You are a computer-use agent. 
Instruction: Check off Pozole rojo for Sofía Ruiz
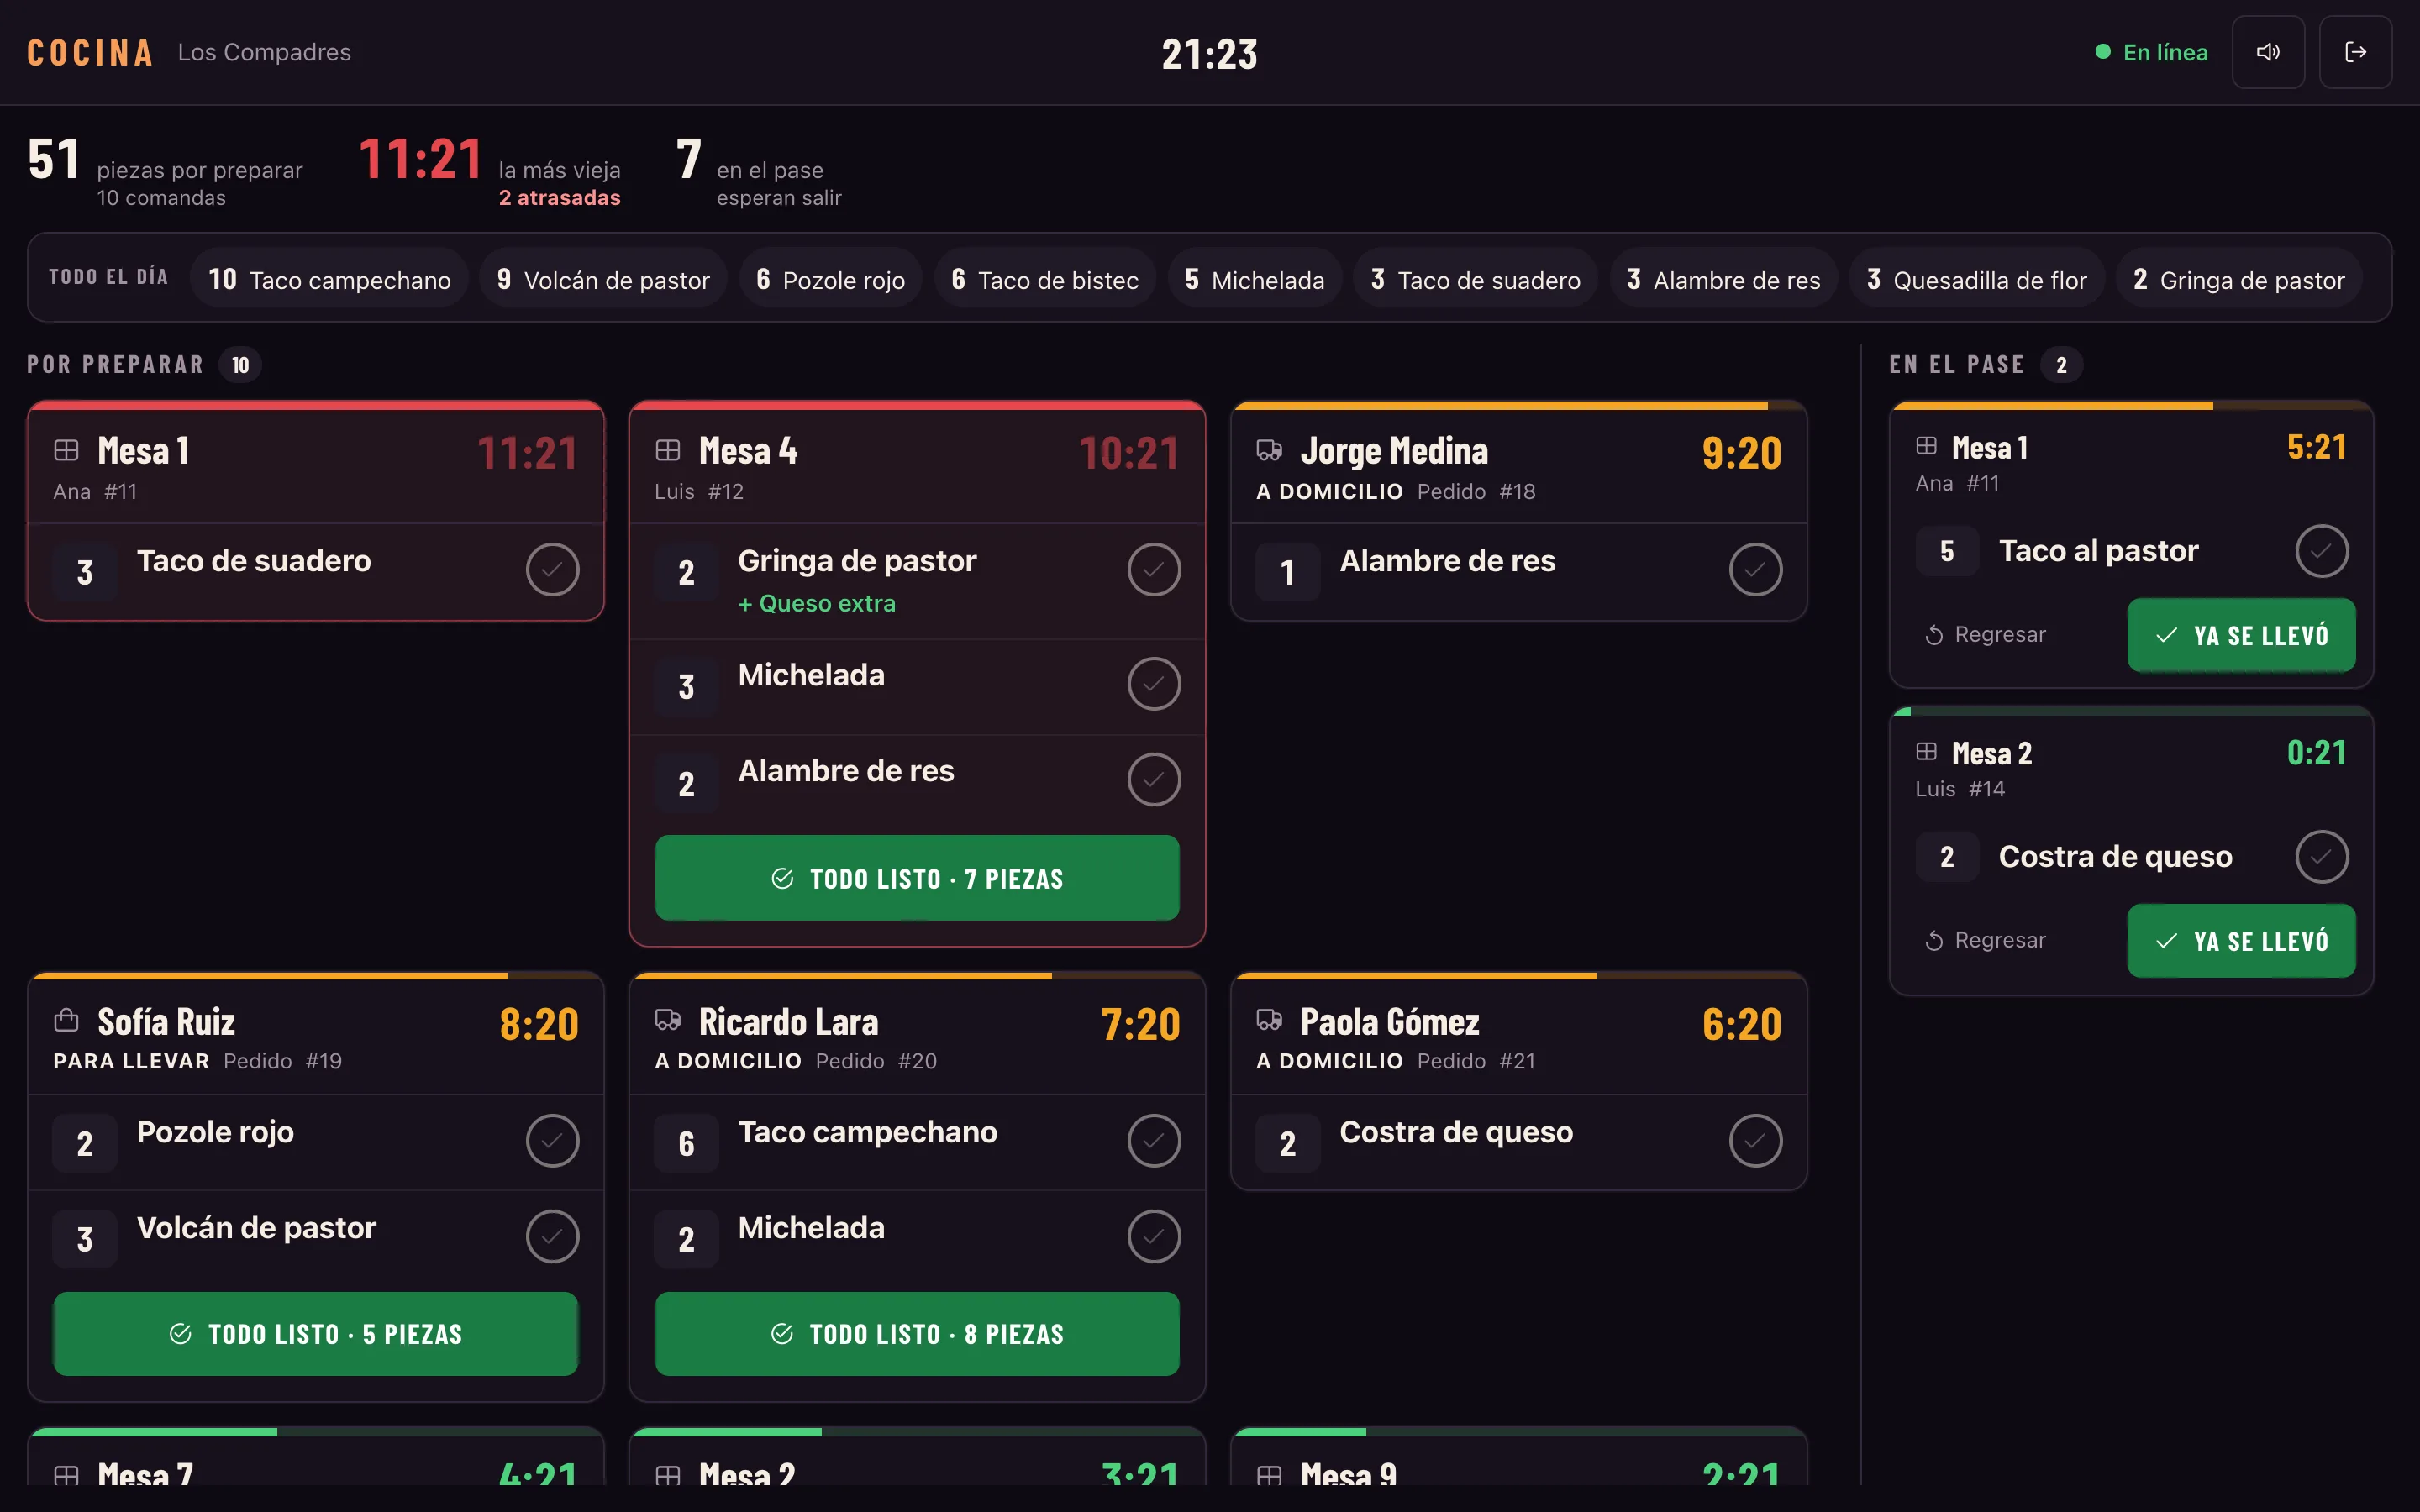click(552, 1140)
